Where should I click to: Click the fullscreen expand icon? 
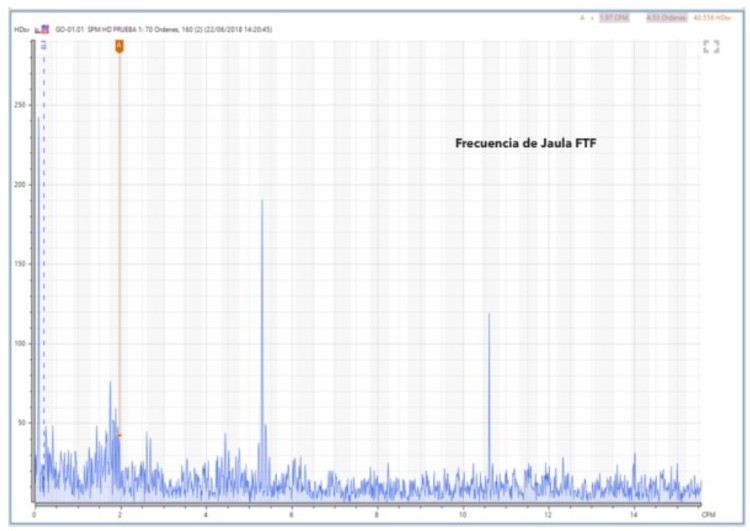pos(711,46)
